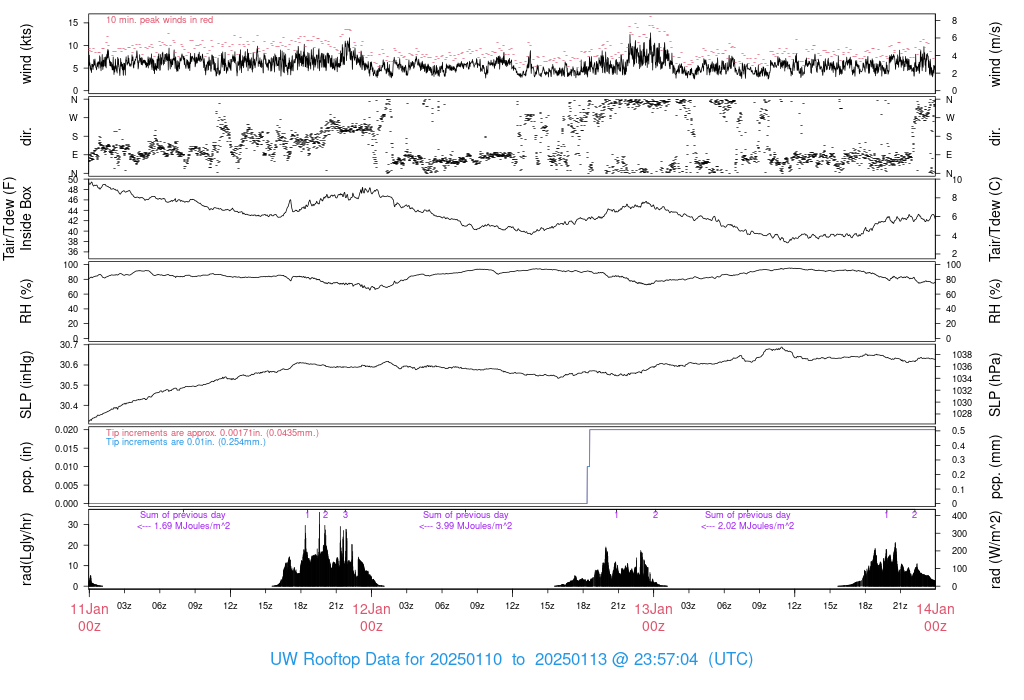
Task: Click the "14Jan" date label
Action: point(935,609)
